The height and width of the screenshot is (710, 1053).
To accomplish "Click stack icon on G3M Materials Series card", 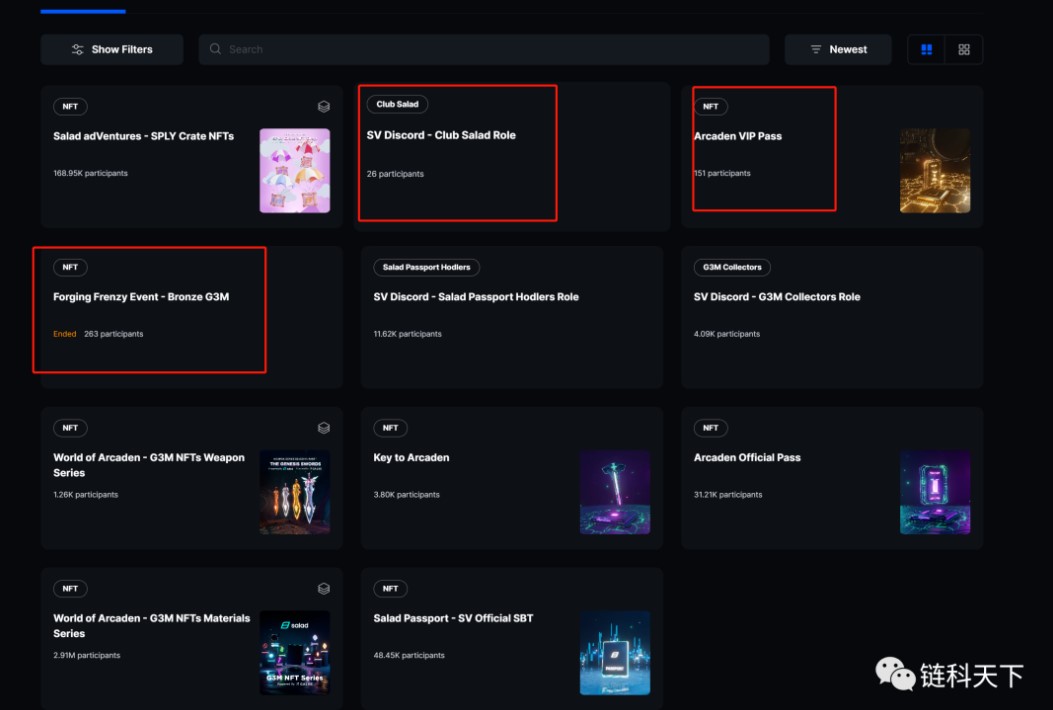I will pyautogui.click(x=324, y=588).
